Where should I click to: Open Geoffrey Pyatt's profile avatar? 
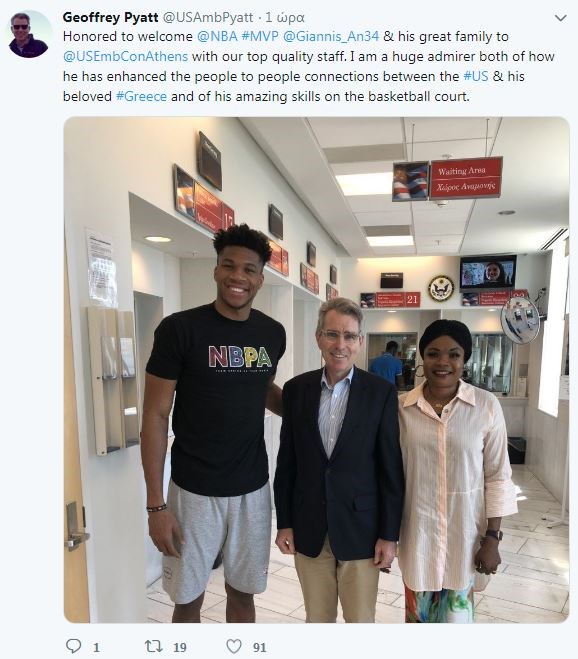[x=29, y=34]
